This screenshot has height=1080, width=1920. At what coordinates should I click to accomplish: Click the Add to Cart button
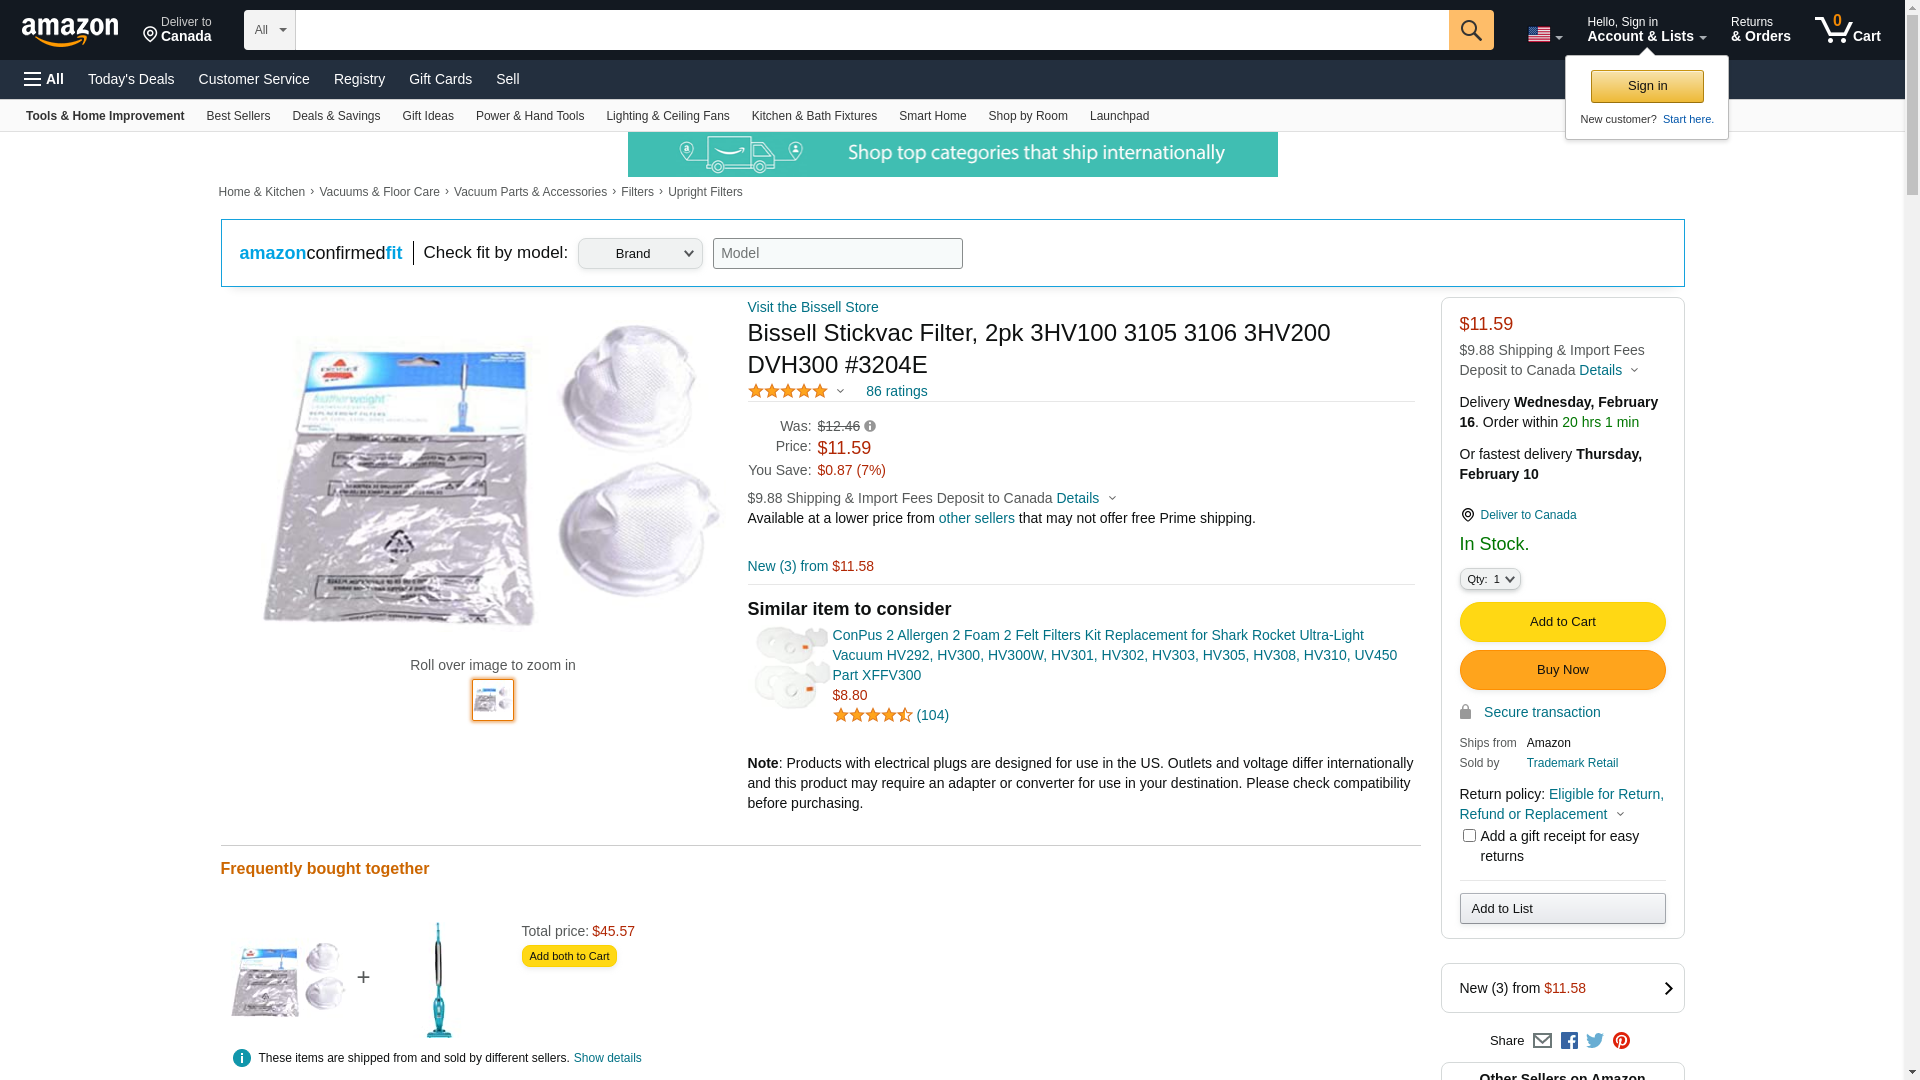pos(1562,622)
